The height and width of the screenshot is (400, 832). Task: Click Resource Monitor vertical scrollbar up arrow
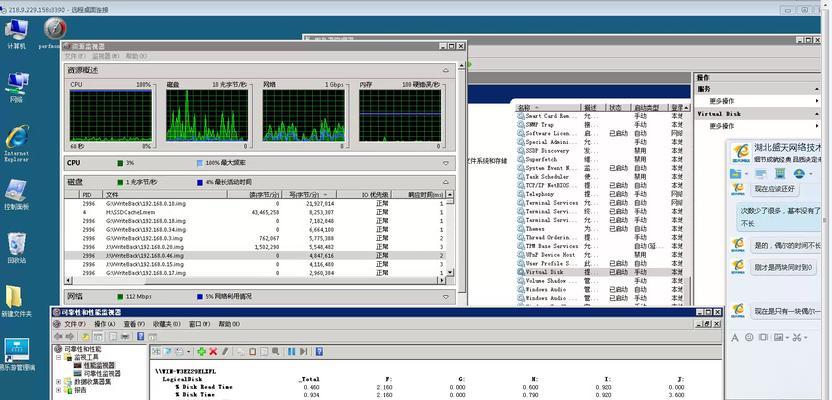462,65
